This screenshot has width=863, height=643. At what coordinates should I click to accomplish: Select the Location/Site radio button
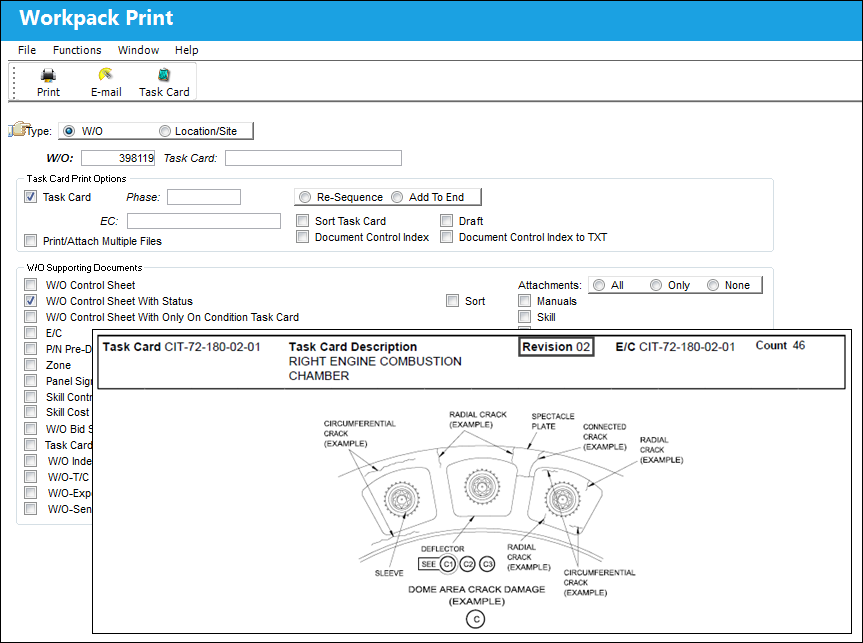coord(165,131)
